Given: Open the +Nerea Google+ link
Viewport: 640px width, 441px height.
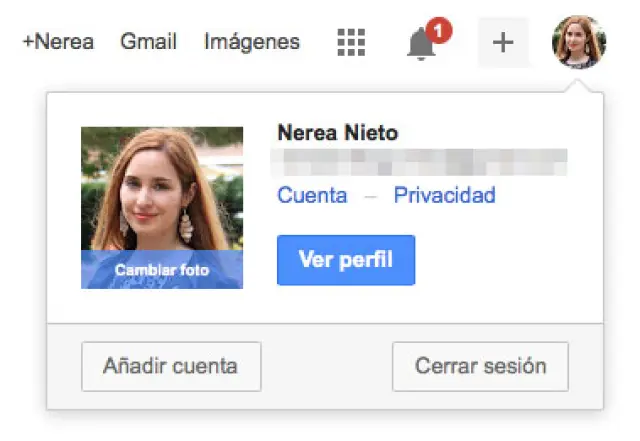Looking at the screenshot, I should pyautogui.click(x=58, y=42).
